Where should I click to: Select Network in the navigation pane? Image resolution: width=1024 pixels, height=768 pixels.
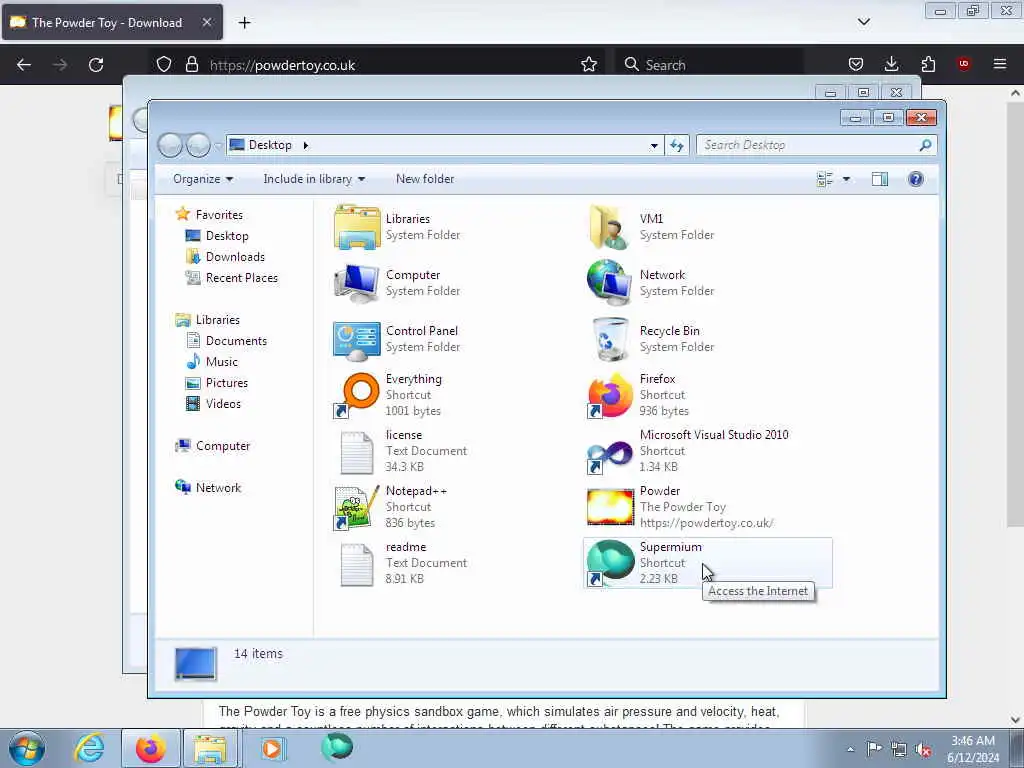pos(218,488)
